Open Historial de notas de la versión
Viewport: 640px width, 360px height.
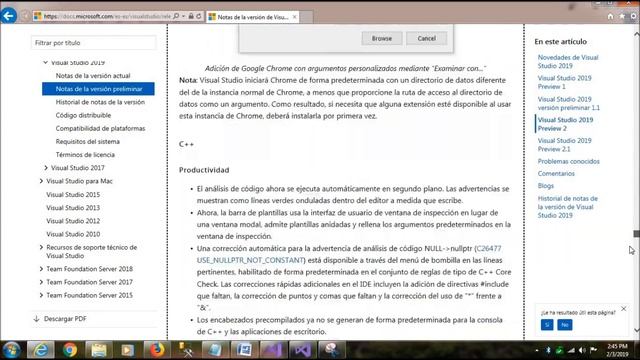pos(100,102)
